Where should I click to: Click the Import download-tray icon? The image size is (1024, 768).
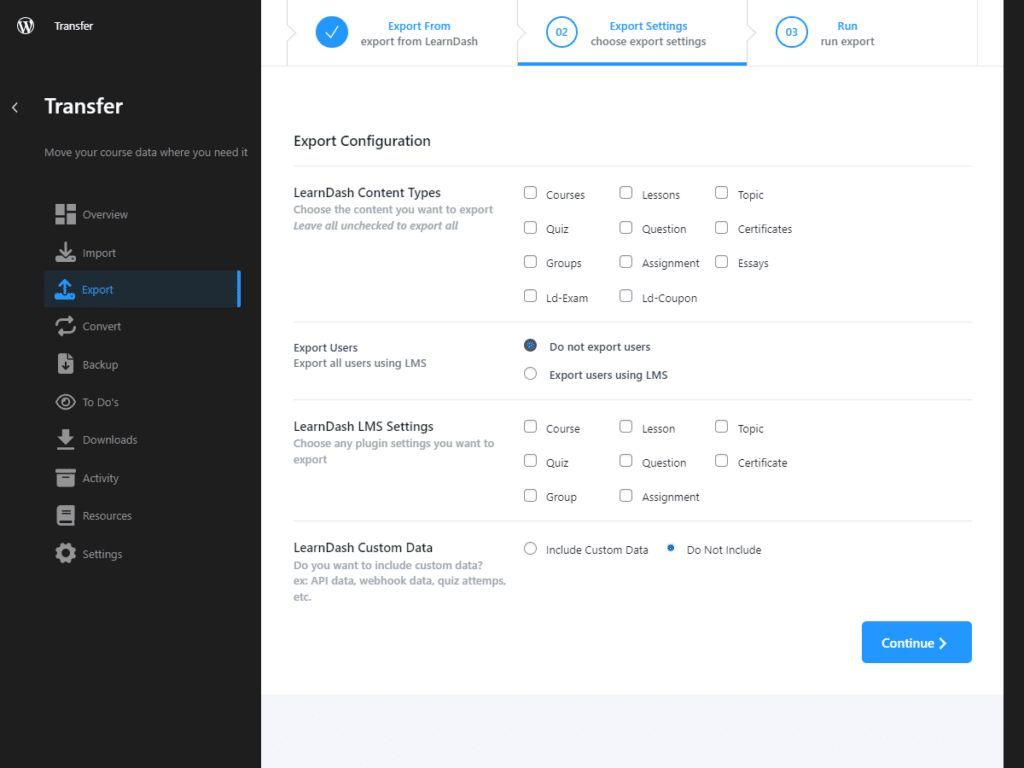pyautogui.click(x=65, y=252)
